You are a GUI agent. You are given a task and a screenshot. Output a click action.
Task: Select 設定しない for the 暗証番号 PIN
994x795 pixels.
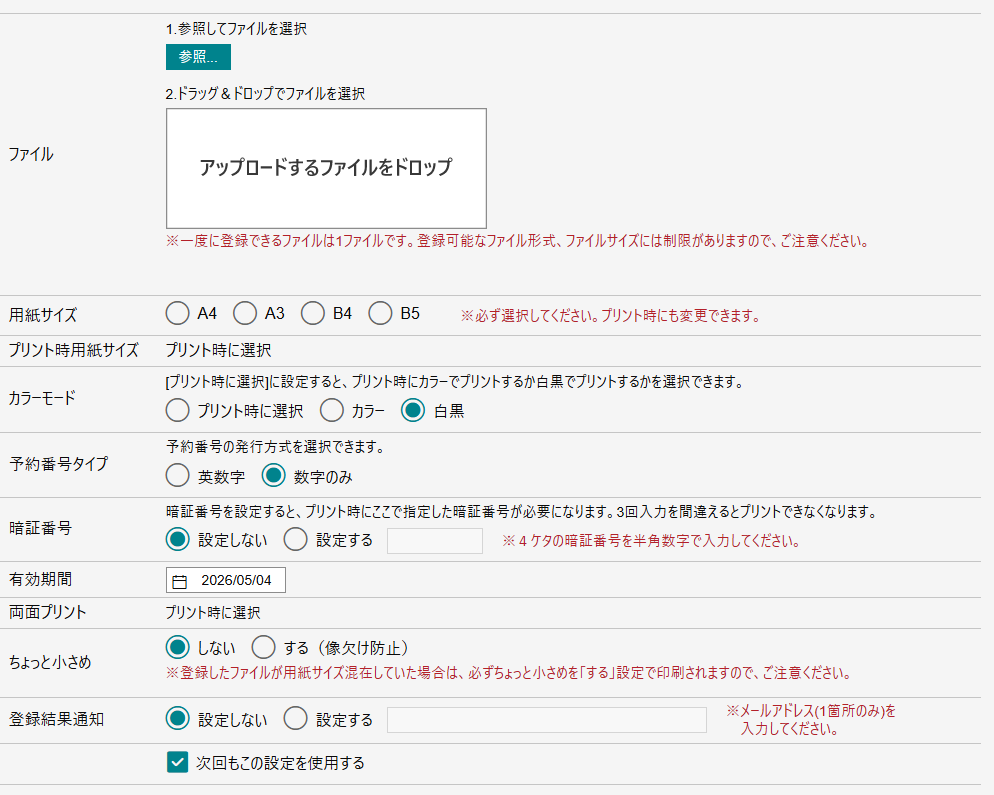point(177,539)
